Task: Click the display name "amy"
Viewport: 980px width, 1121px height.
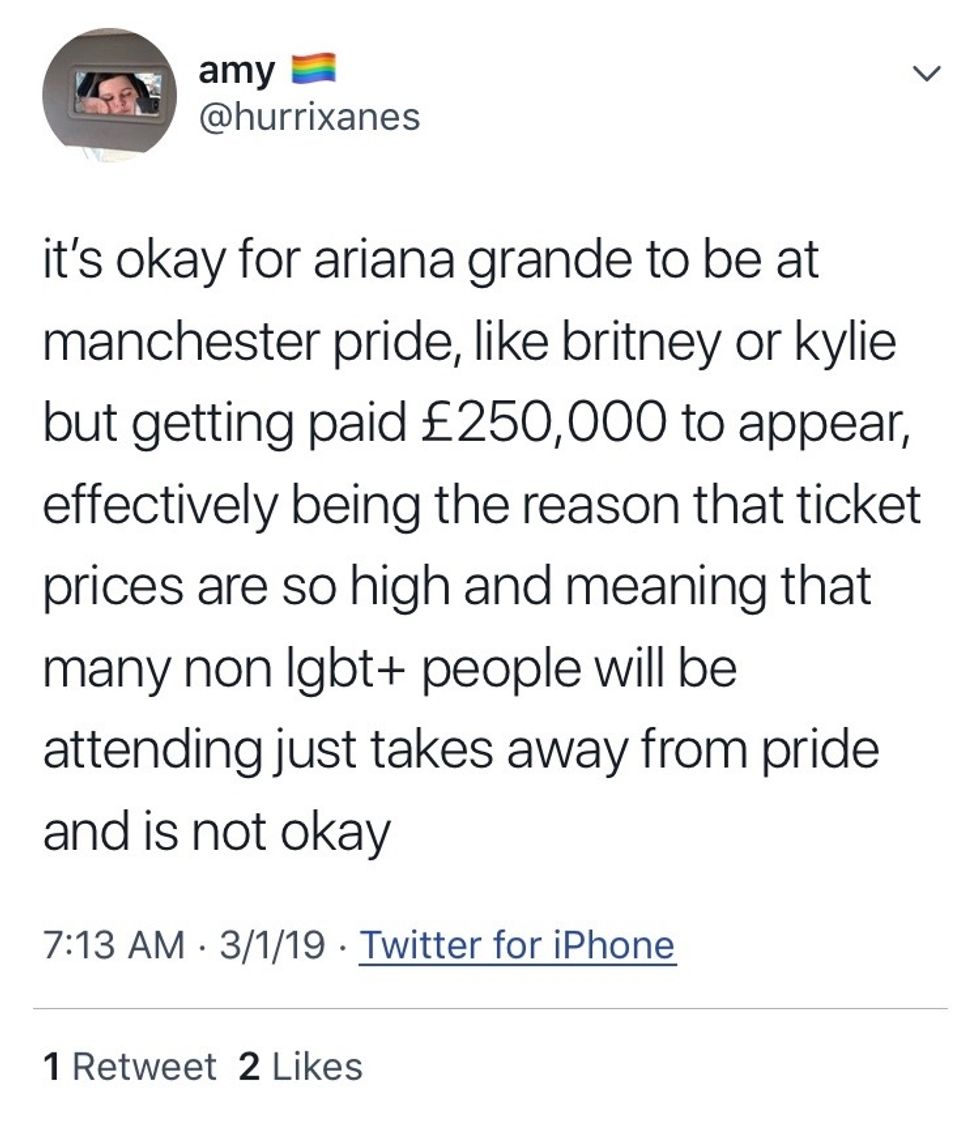Action: (x=238, y=71)
